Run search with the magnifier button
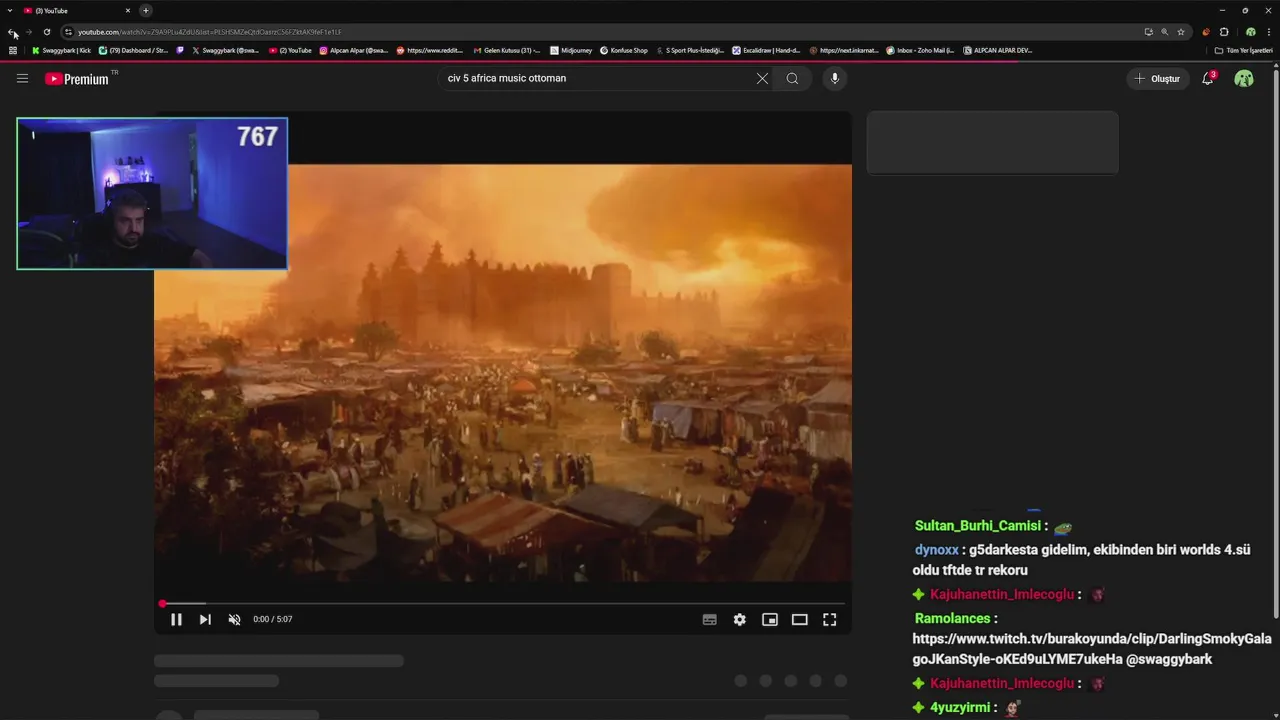Viewport: 1280px width, 720px height. pos(792,78)
